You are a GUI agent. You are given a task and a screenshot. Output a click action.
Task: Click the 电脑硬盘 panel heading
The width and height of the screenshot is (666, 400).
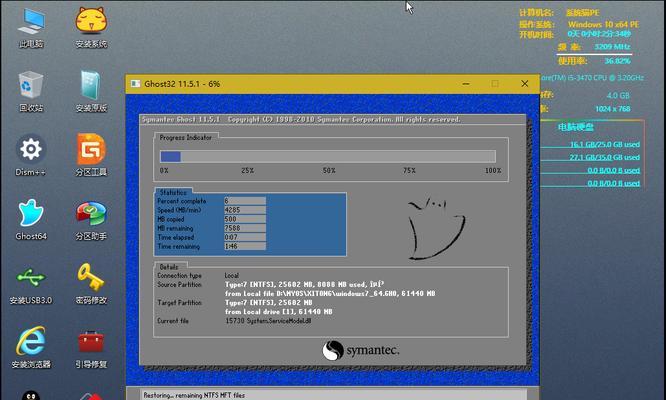click(576, 127)
